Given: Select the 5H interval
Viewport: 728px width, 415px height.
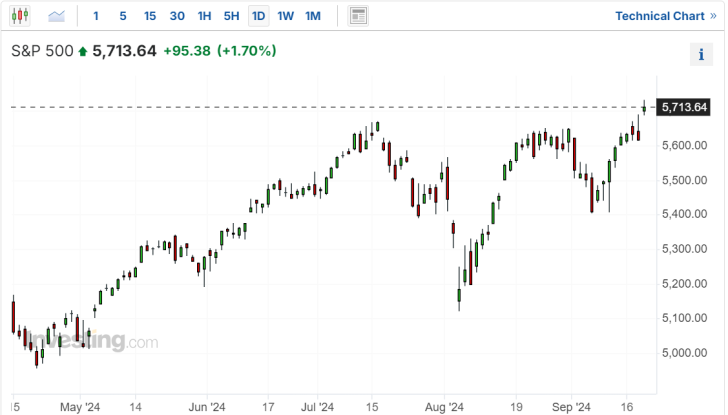Looking at the screenshot, I should pos(231,16).
